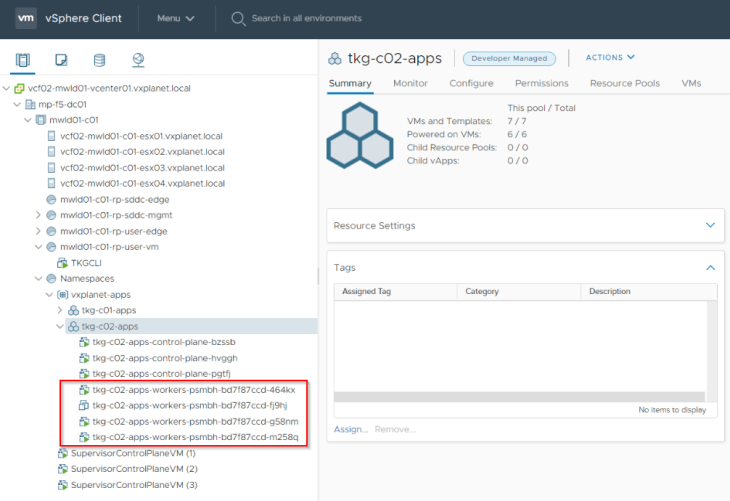
Task: Expand the Resource Settings panel
Action: 710,225
